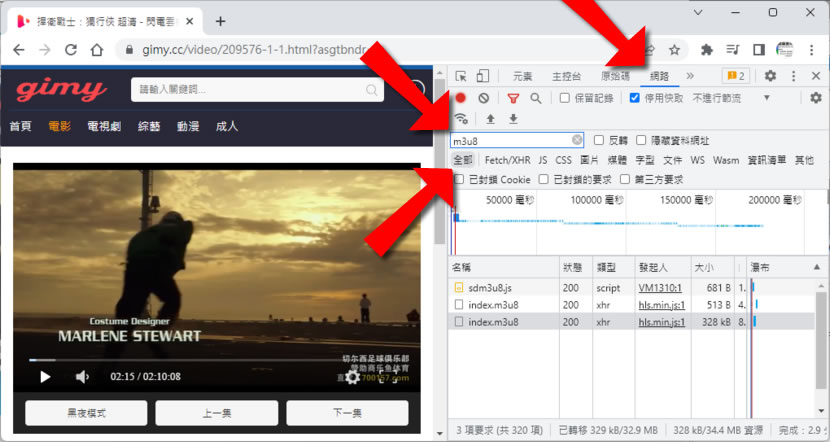The height and width of the screenshot is (442, 830).
Task: Open VM1310:1 initiator link
Action: [x=660, y=288]
